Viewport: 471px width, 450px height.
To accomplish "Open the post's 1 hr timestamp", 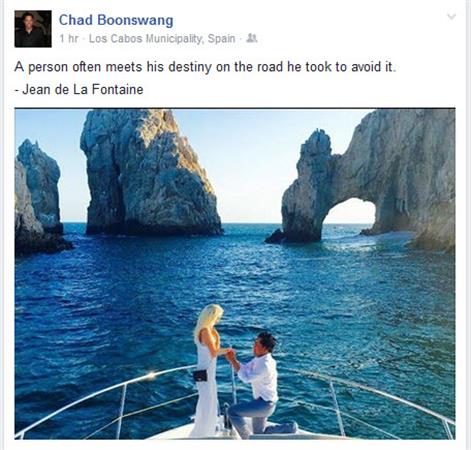I will (69, 39).
